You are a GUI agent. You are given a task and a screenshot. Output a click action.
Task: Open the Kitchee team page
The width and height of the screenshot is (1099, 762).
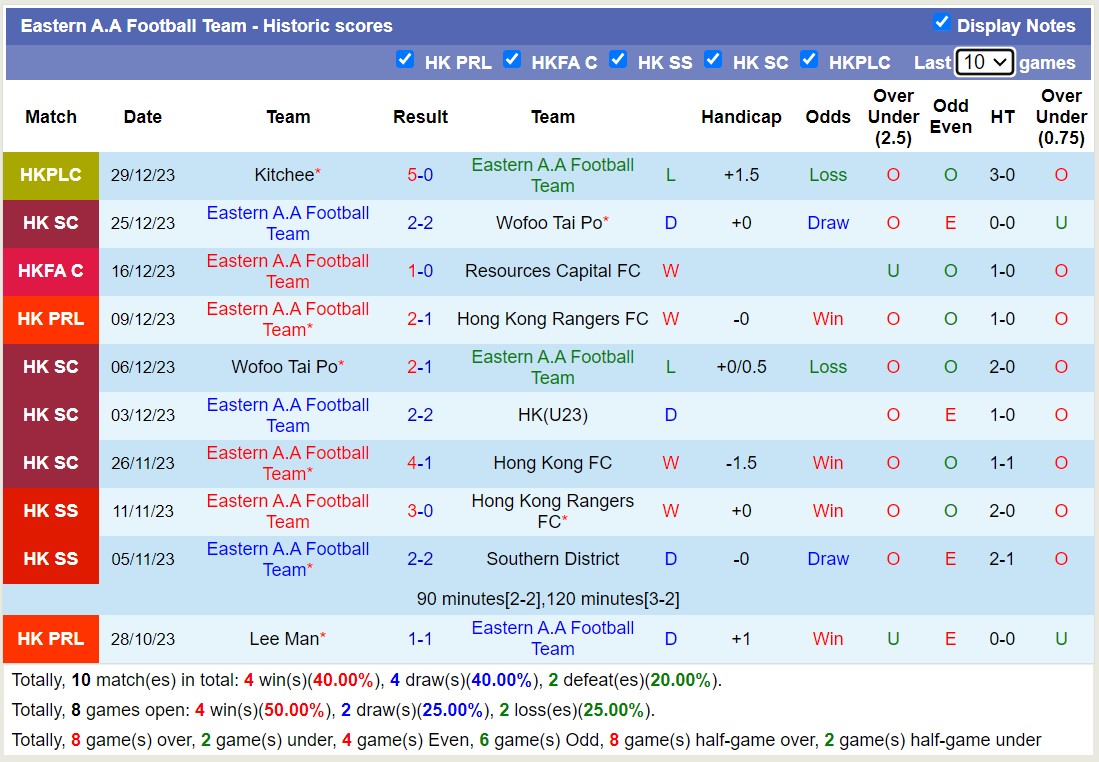(x=284, y=175)
